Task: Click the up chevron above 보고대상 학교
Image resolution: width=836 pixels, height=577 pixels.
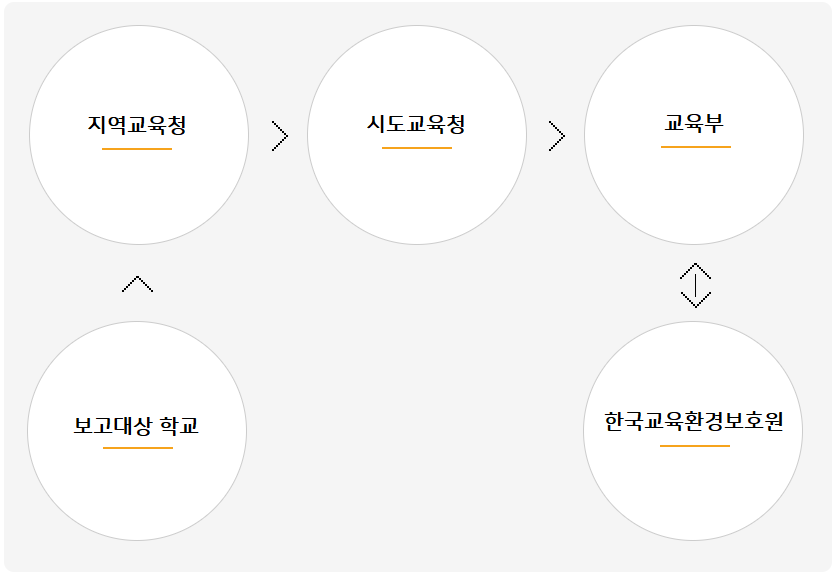Action: (138, 284)
